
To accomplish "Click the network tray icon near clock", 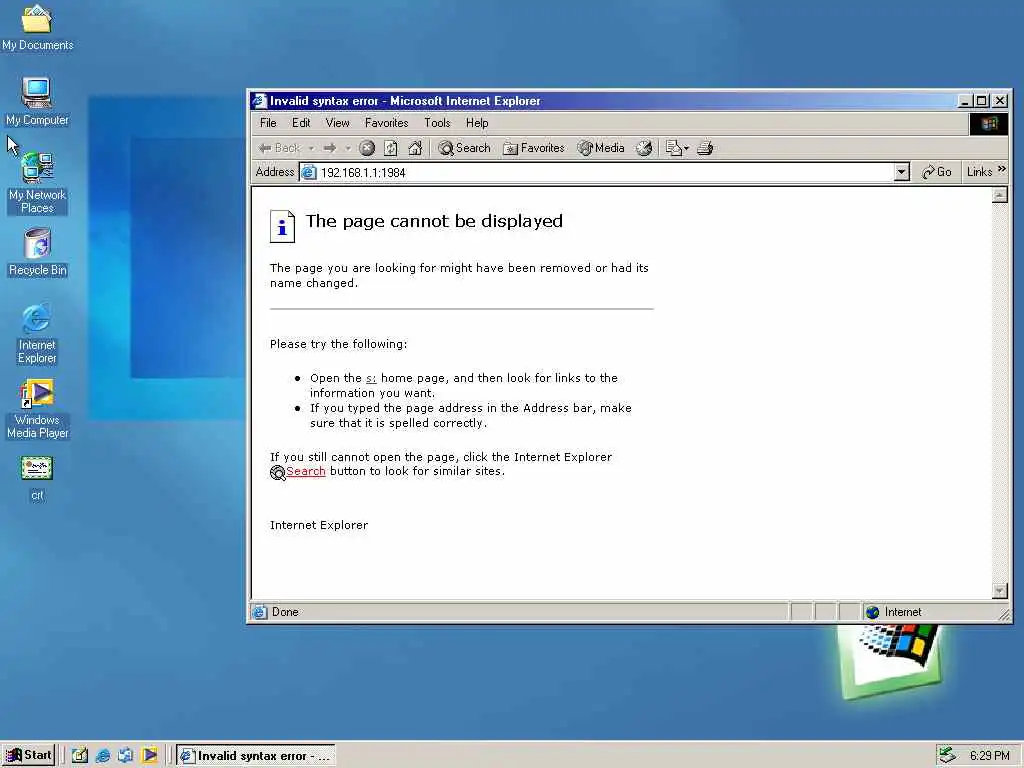I will click(947, 756).
